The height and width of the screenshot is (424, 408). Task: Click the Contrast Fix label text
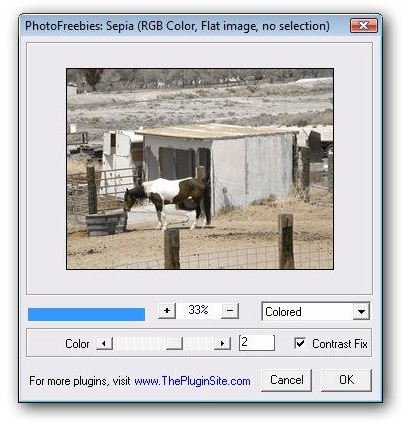click(340, 344)
